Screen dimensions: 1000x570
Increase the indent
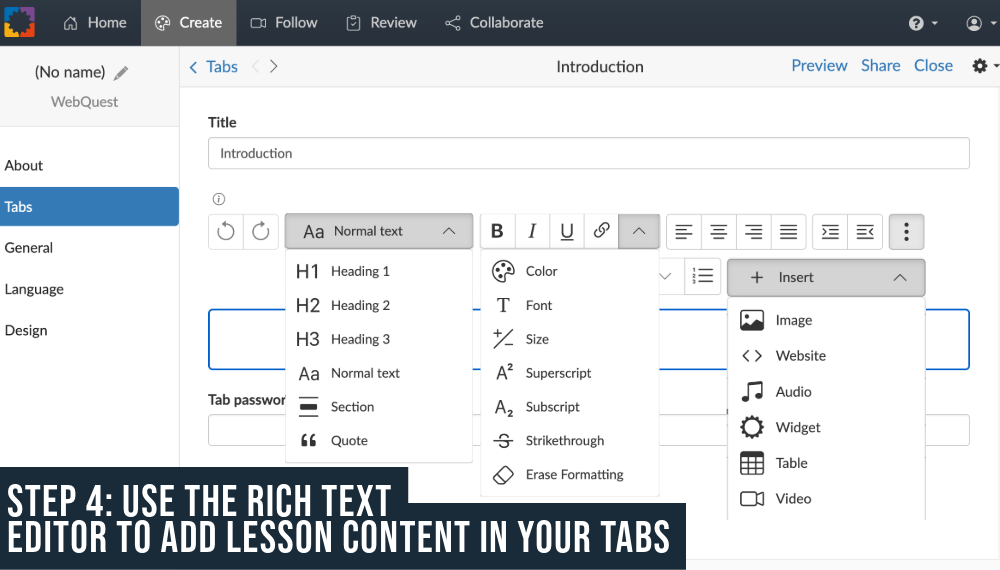[830, 231]
